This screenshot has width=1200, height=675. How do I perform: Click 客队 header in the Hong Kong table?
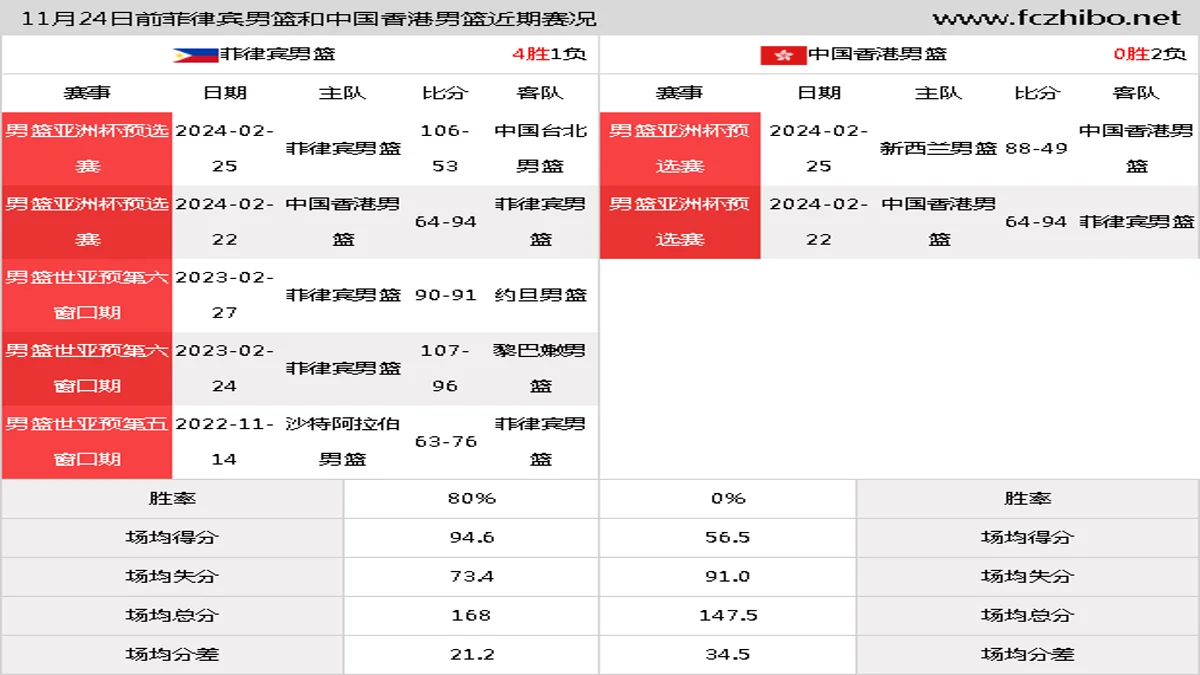(x=1137, y=93)
